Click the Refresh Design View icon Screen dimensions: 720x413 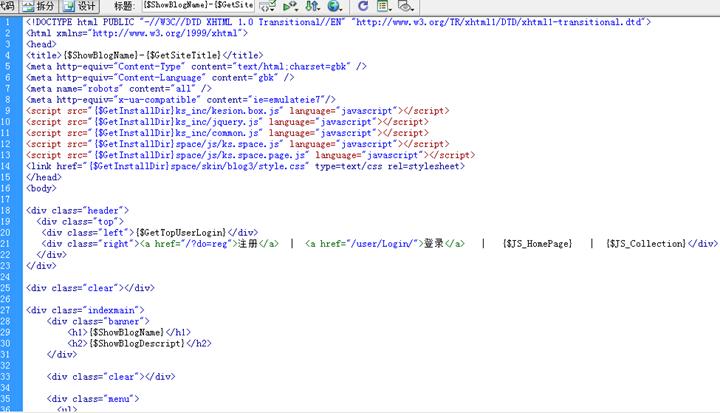pos(363,6)
